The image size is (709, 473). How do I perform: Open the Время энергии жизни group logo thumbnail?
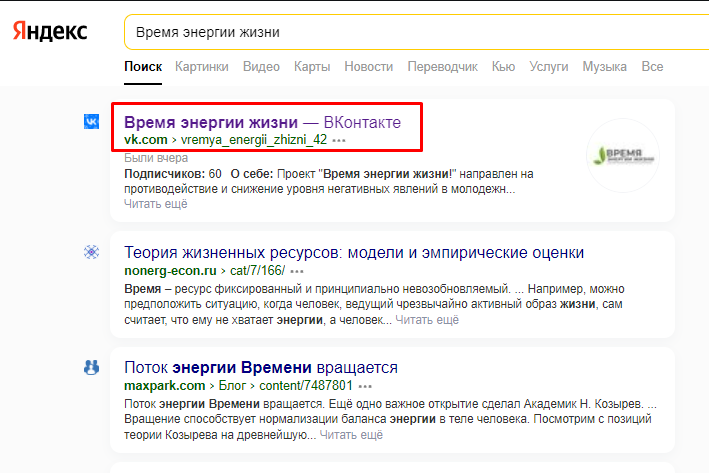623,155
